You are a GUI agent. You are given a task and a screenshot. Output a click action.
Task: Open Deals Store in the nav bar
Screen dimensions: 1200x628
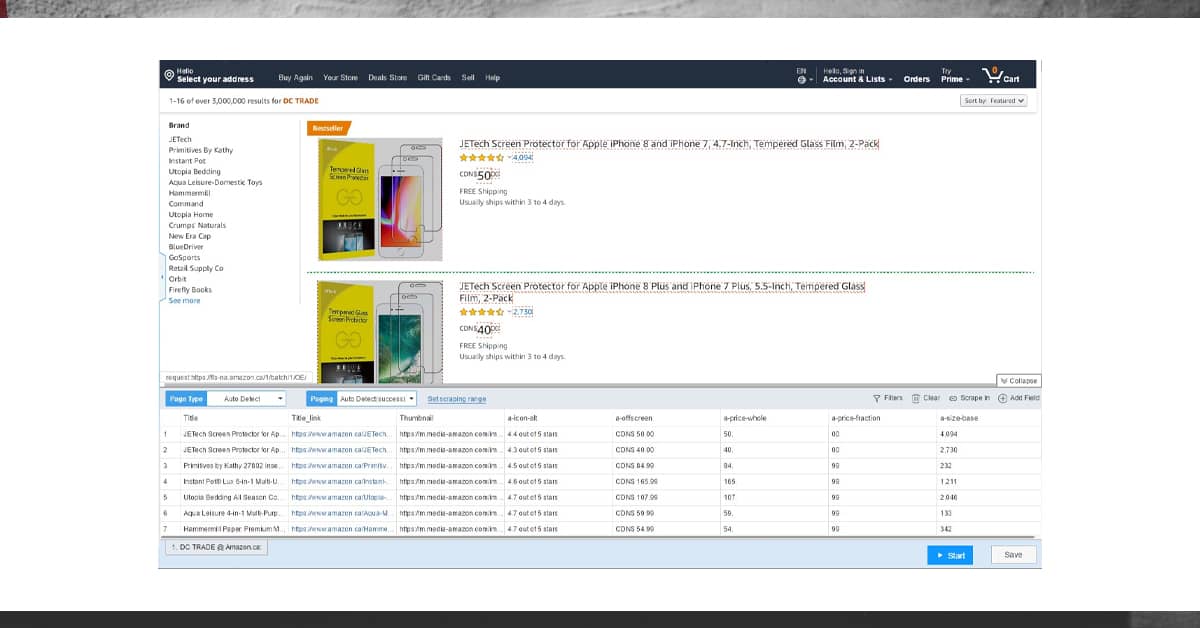pyautogui.click(x=387, y=78)
